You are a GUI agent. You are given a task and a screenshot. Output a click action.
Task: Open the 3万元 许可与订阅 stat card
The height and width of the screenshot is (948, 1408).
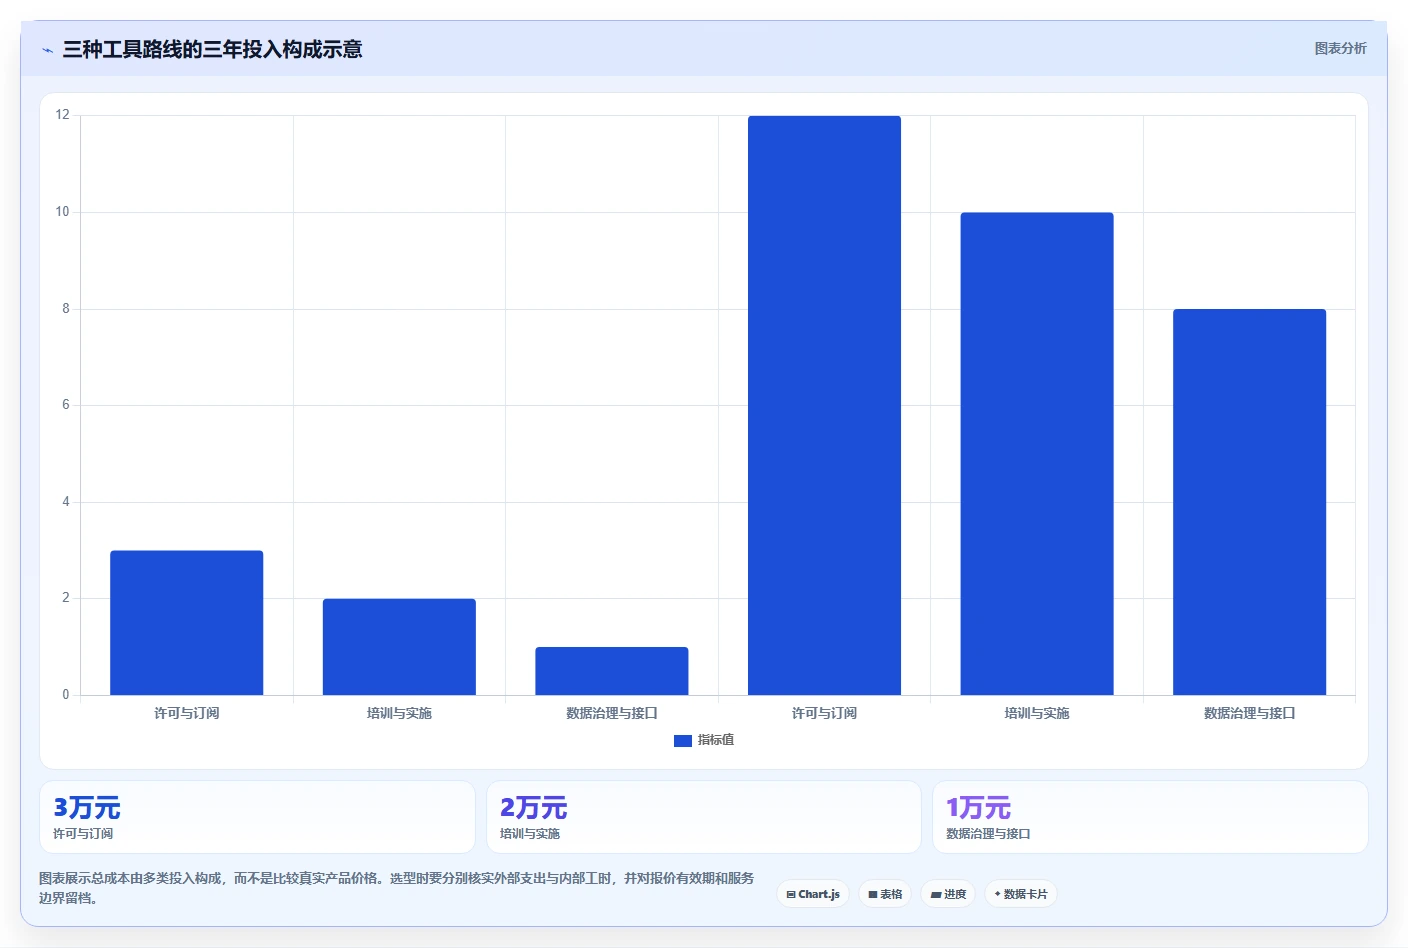click(x=257, y=817)
